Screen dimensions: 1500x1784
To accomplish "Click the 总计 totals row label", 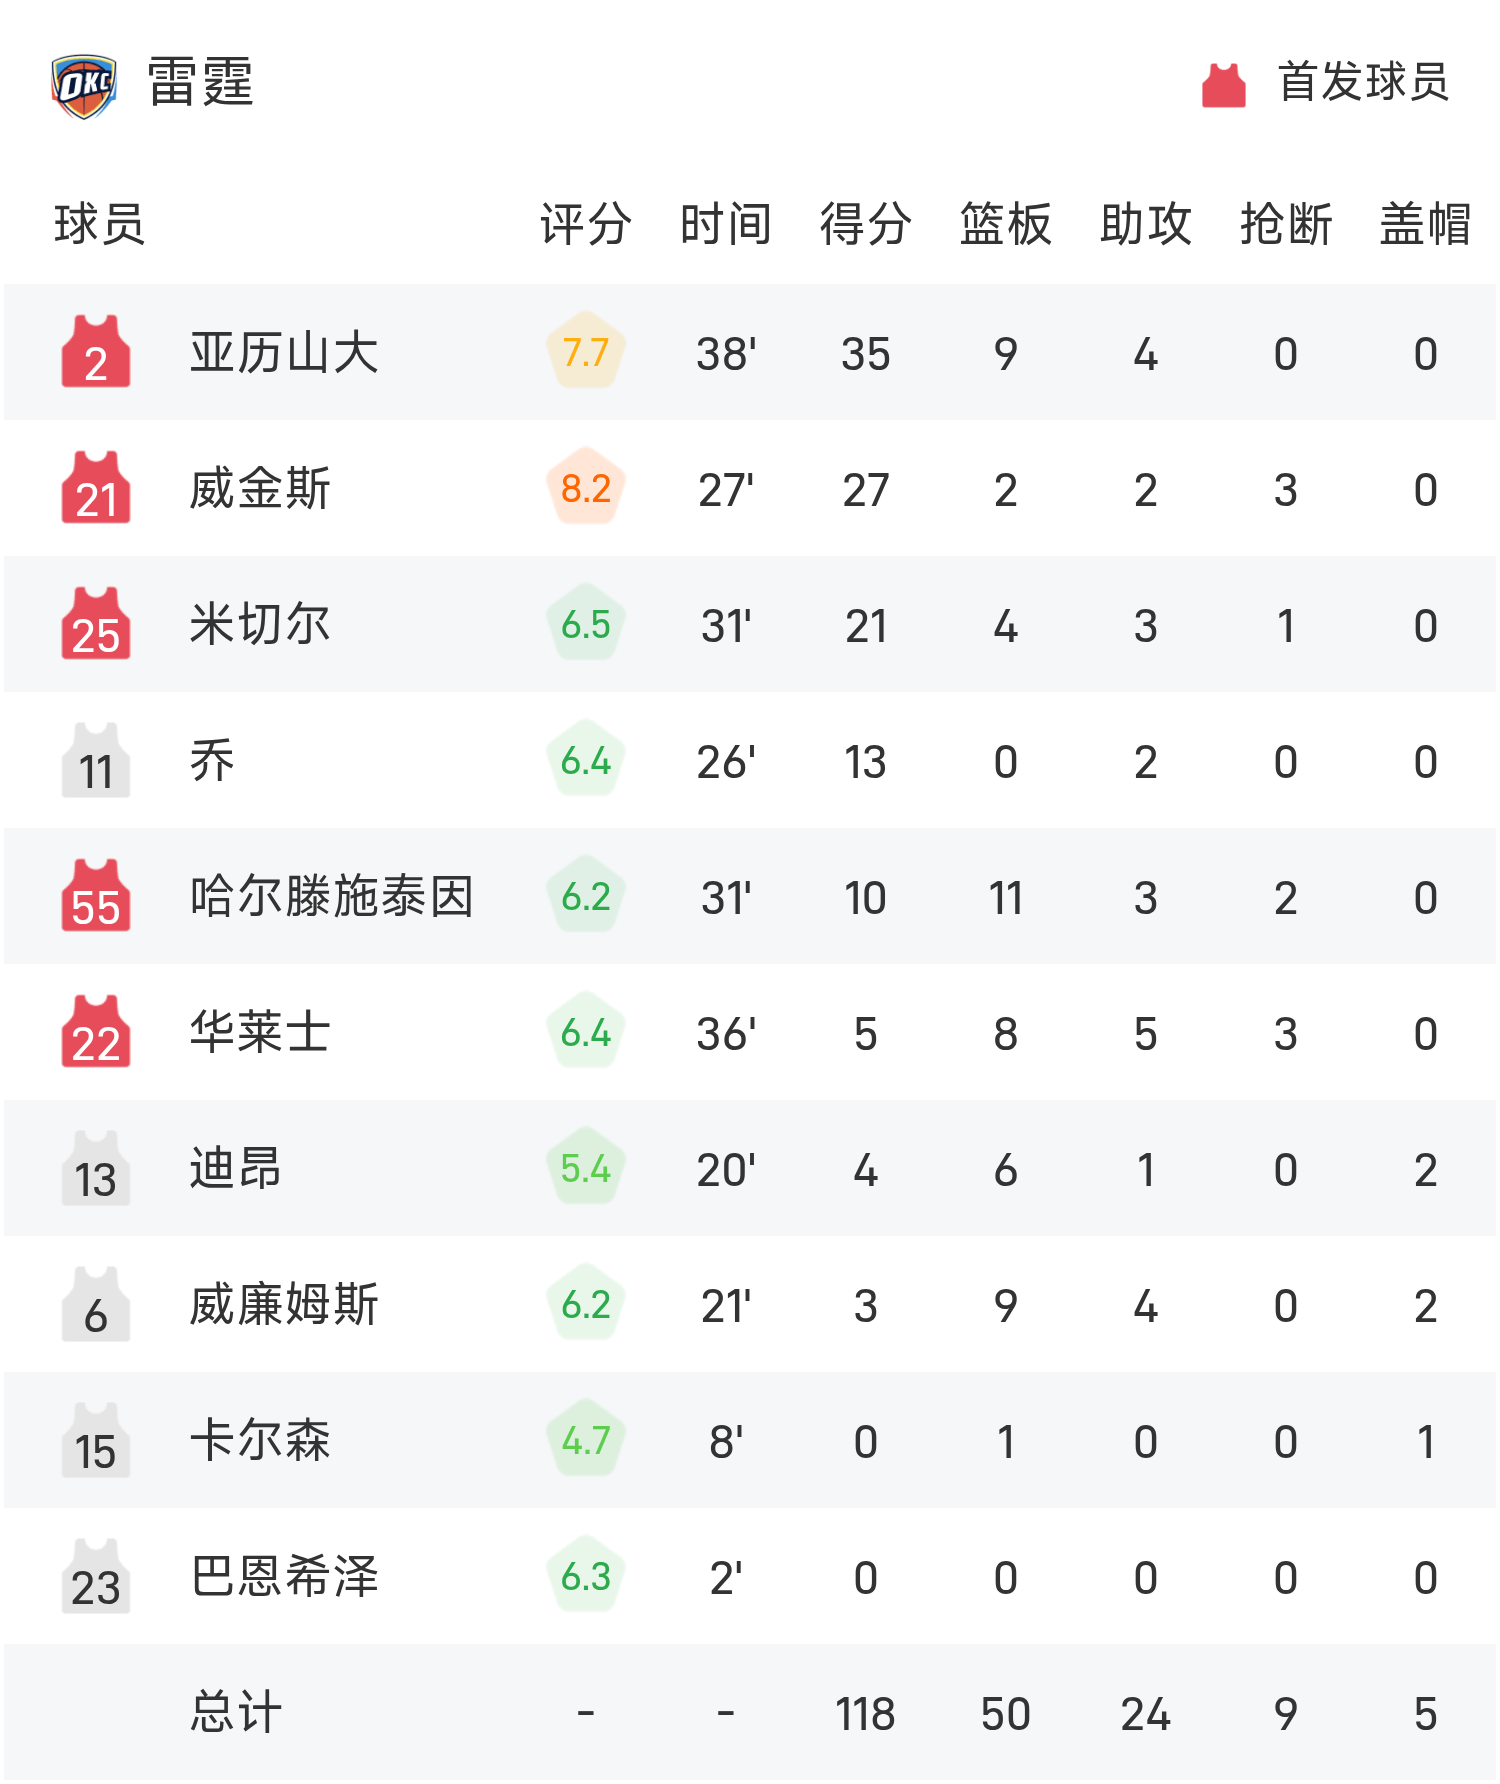I will [x=236, y=1712].
